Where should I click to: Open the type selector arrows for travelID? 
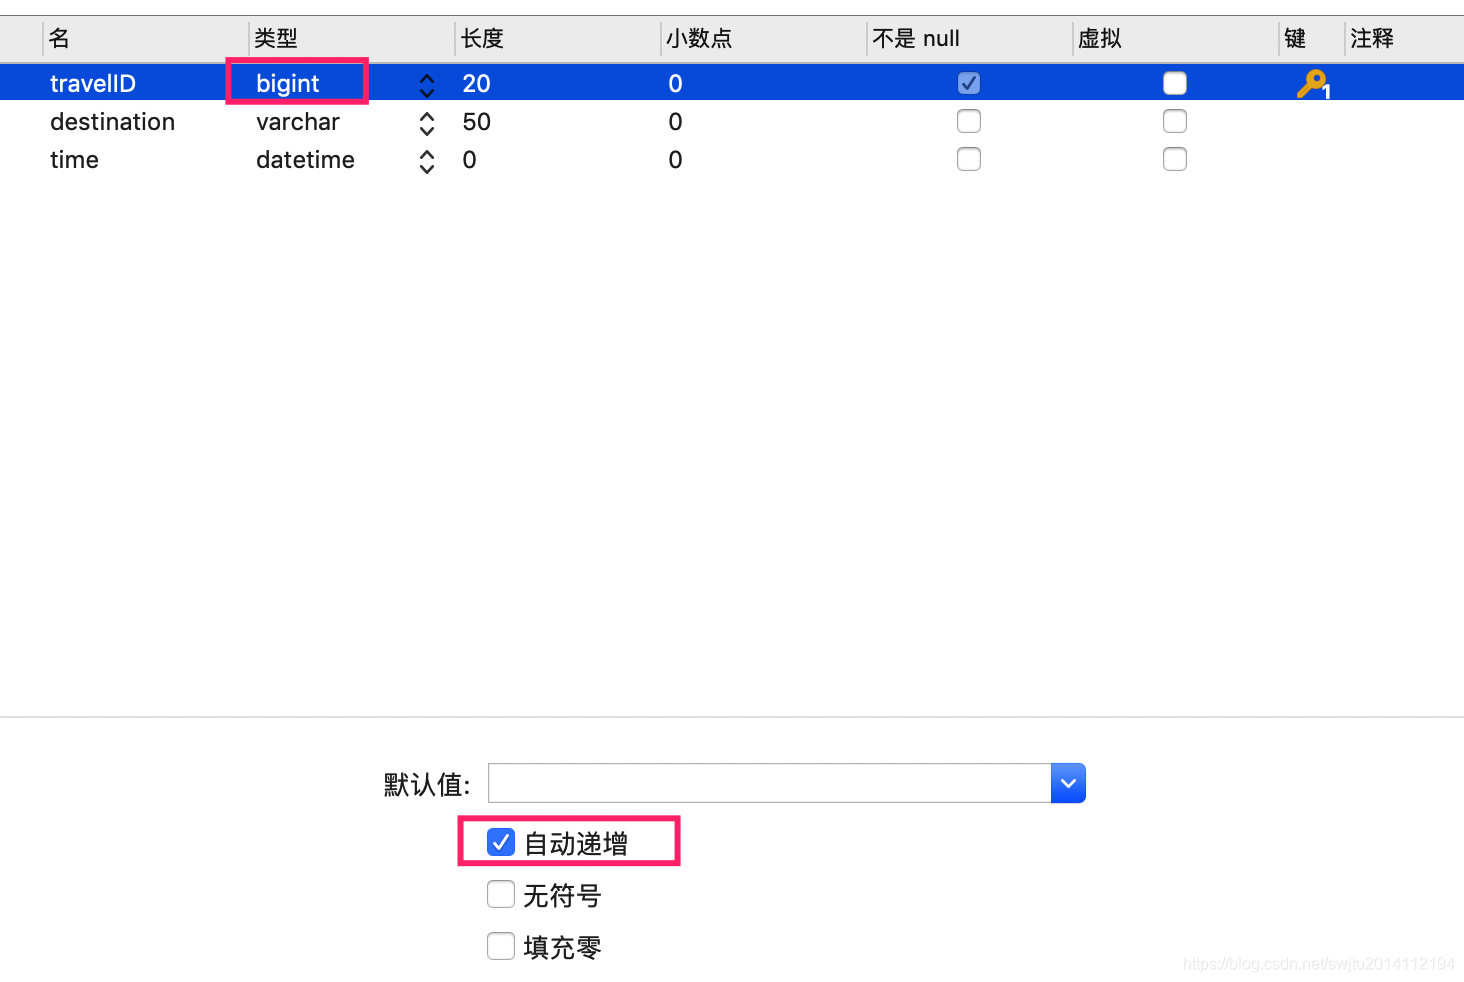pos(427,85)
